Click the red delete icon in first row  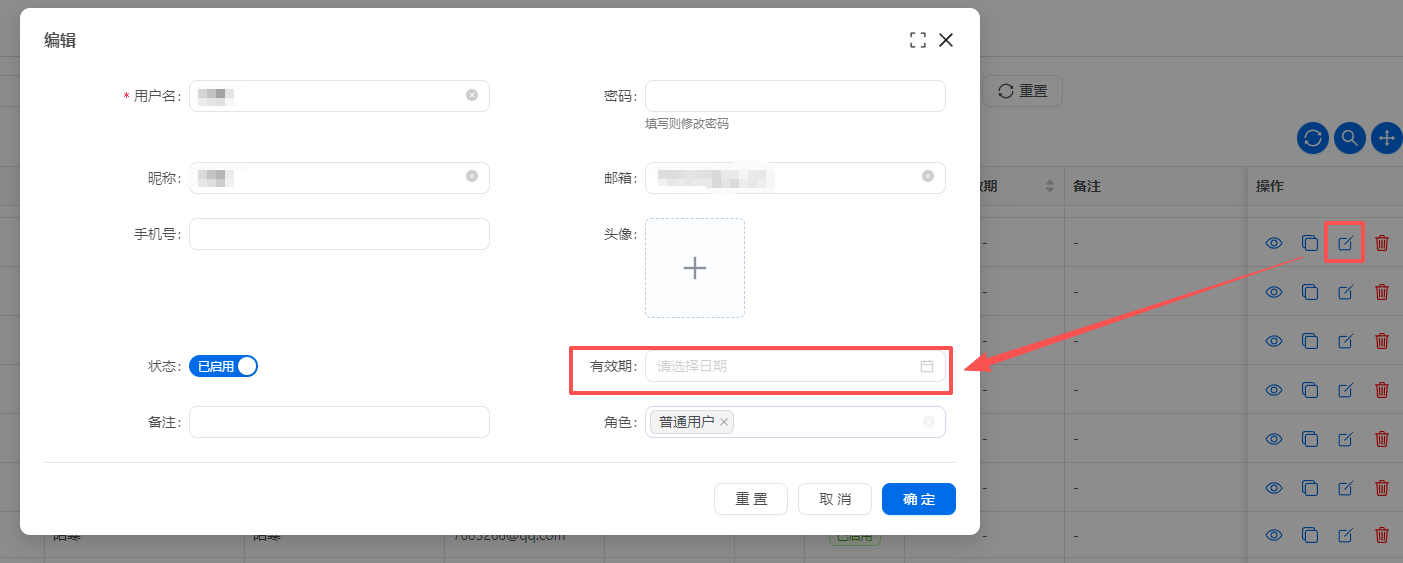[x=1382, y=243]
